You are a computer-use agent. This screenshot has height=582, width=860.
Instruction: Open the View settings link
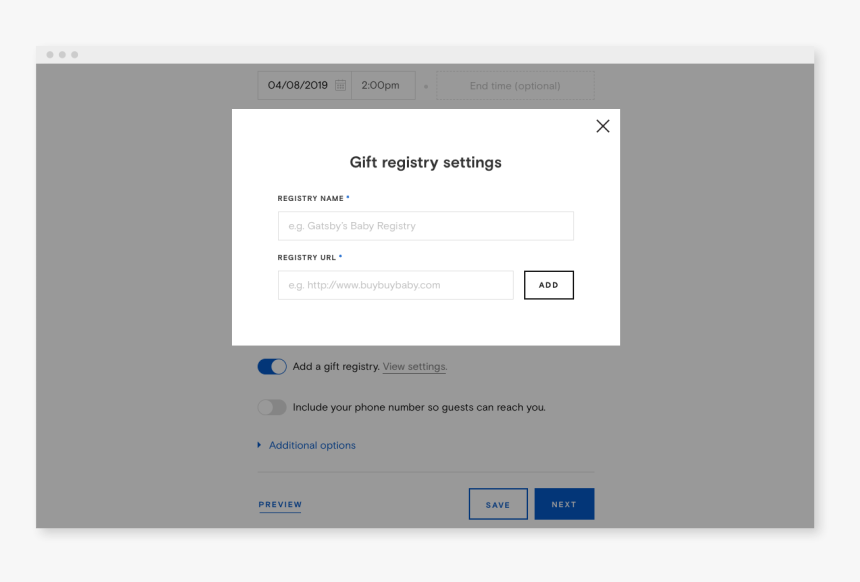(x=413, y=367)
